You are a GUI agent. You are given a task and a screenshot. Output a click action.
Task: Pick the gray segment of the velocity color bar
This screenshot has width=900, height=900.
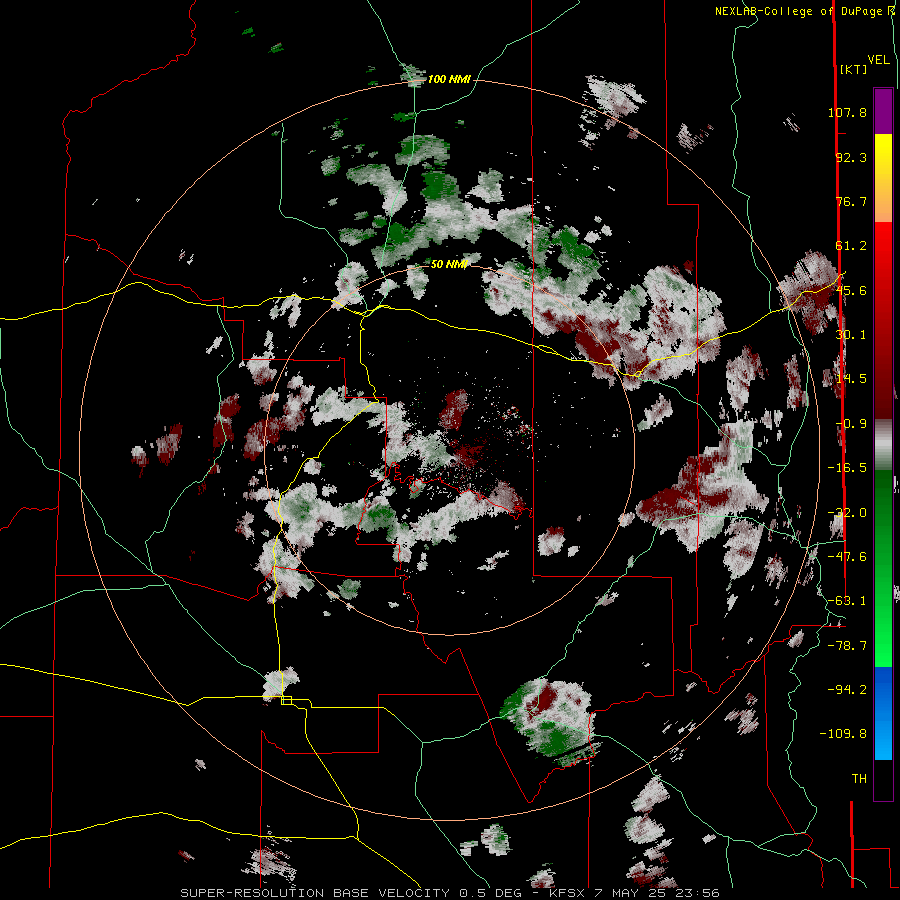pos(883,445)
